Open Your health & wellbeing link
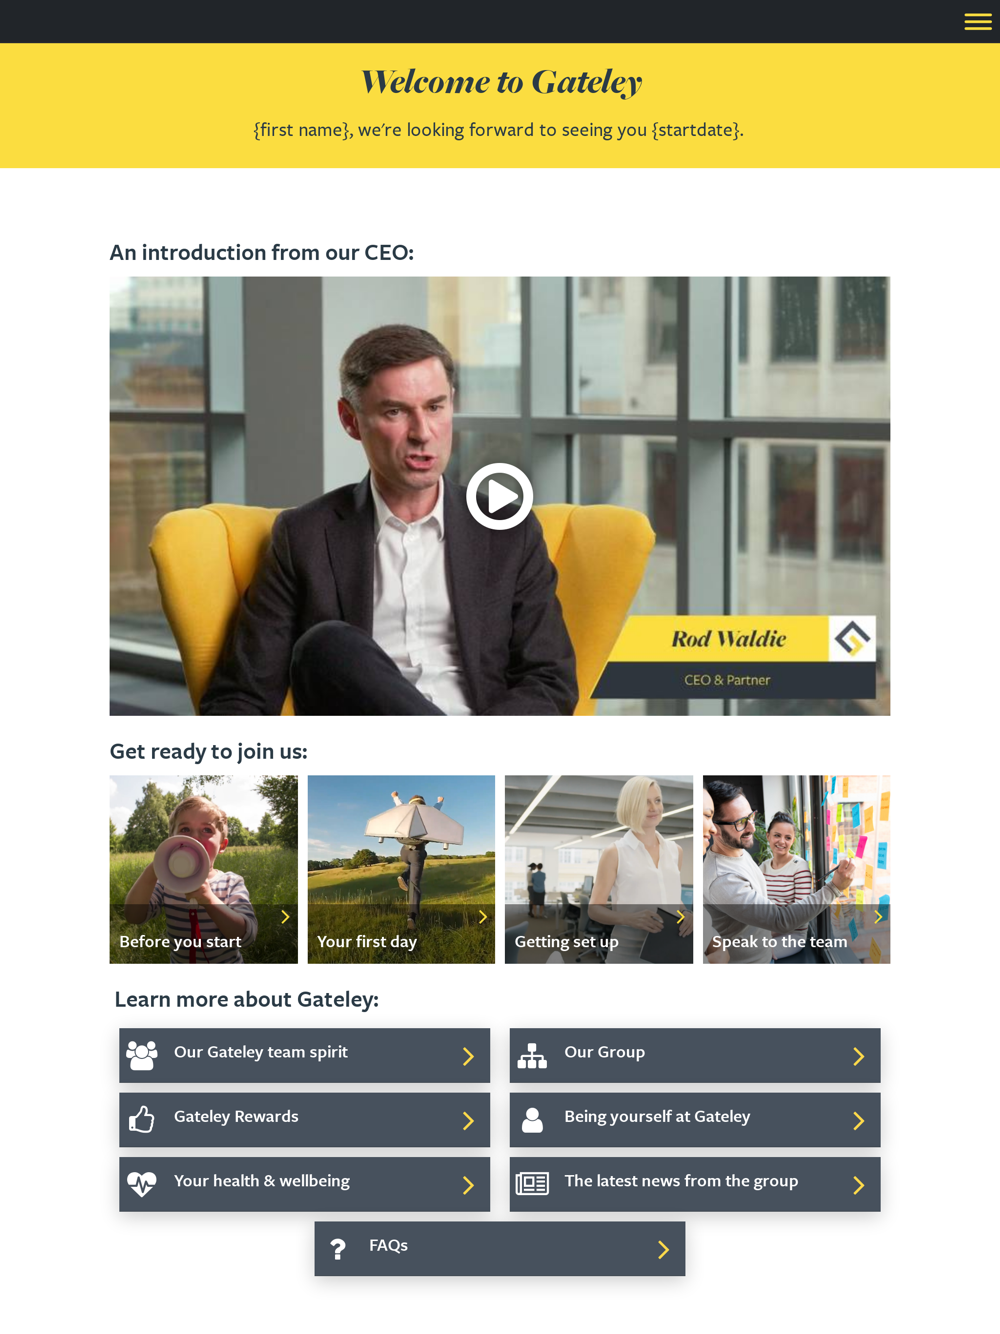This screenshot has width=1000, height=1334. [305, 1184]
